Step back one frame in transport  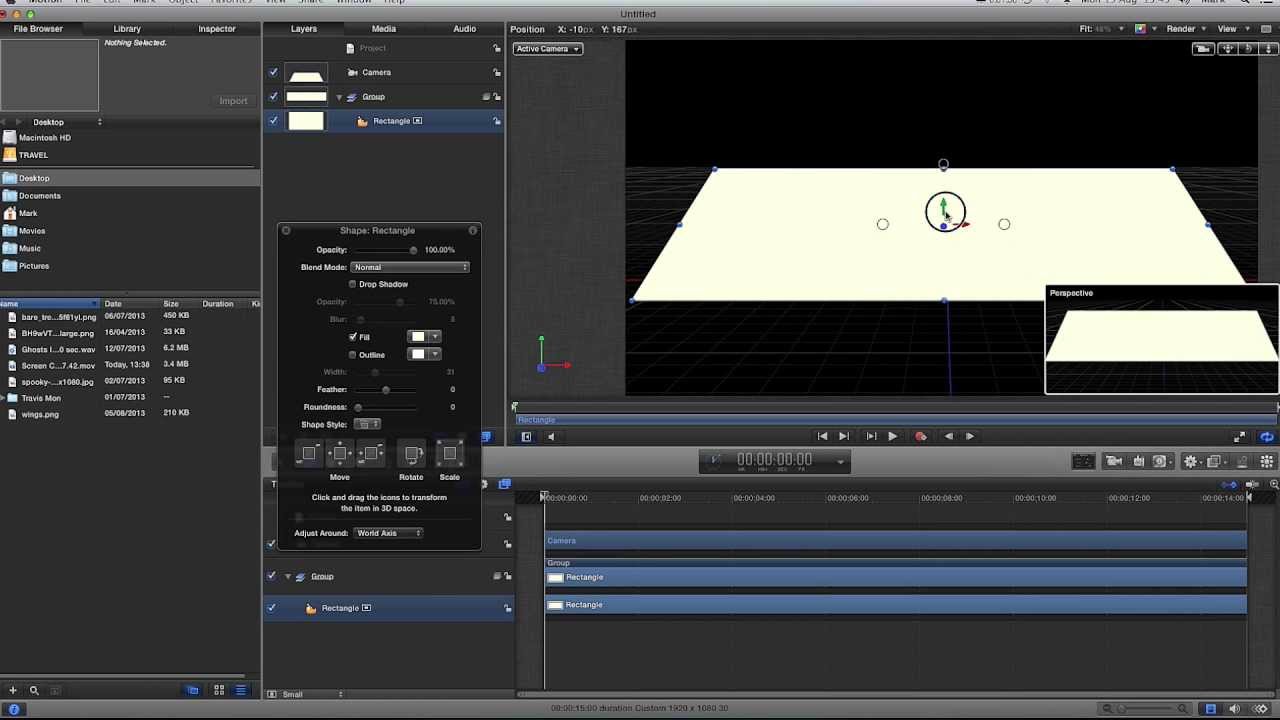(x=949, y=436)
